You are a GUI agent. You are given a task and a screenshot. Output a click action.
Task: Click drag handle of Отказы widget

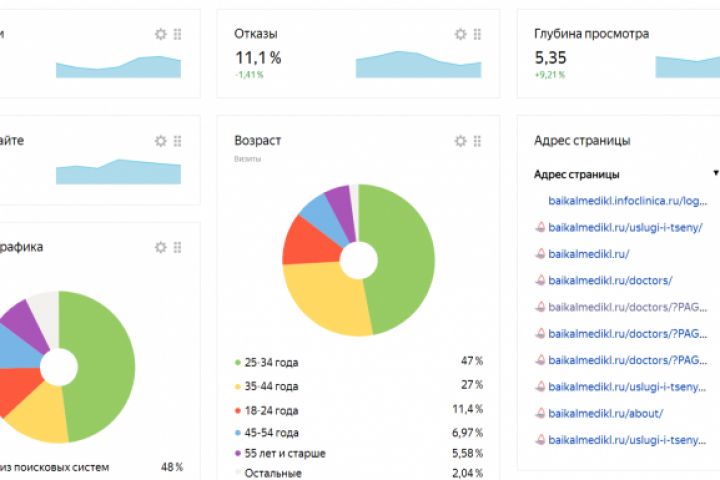pyautogui.click(x=478, y=34)
